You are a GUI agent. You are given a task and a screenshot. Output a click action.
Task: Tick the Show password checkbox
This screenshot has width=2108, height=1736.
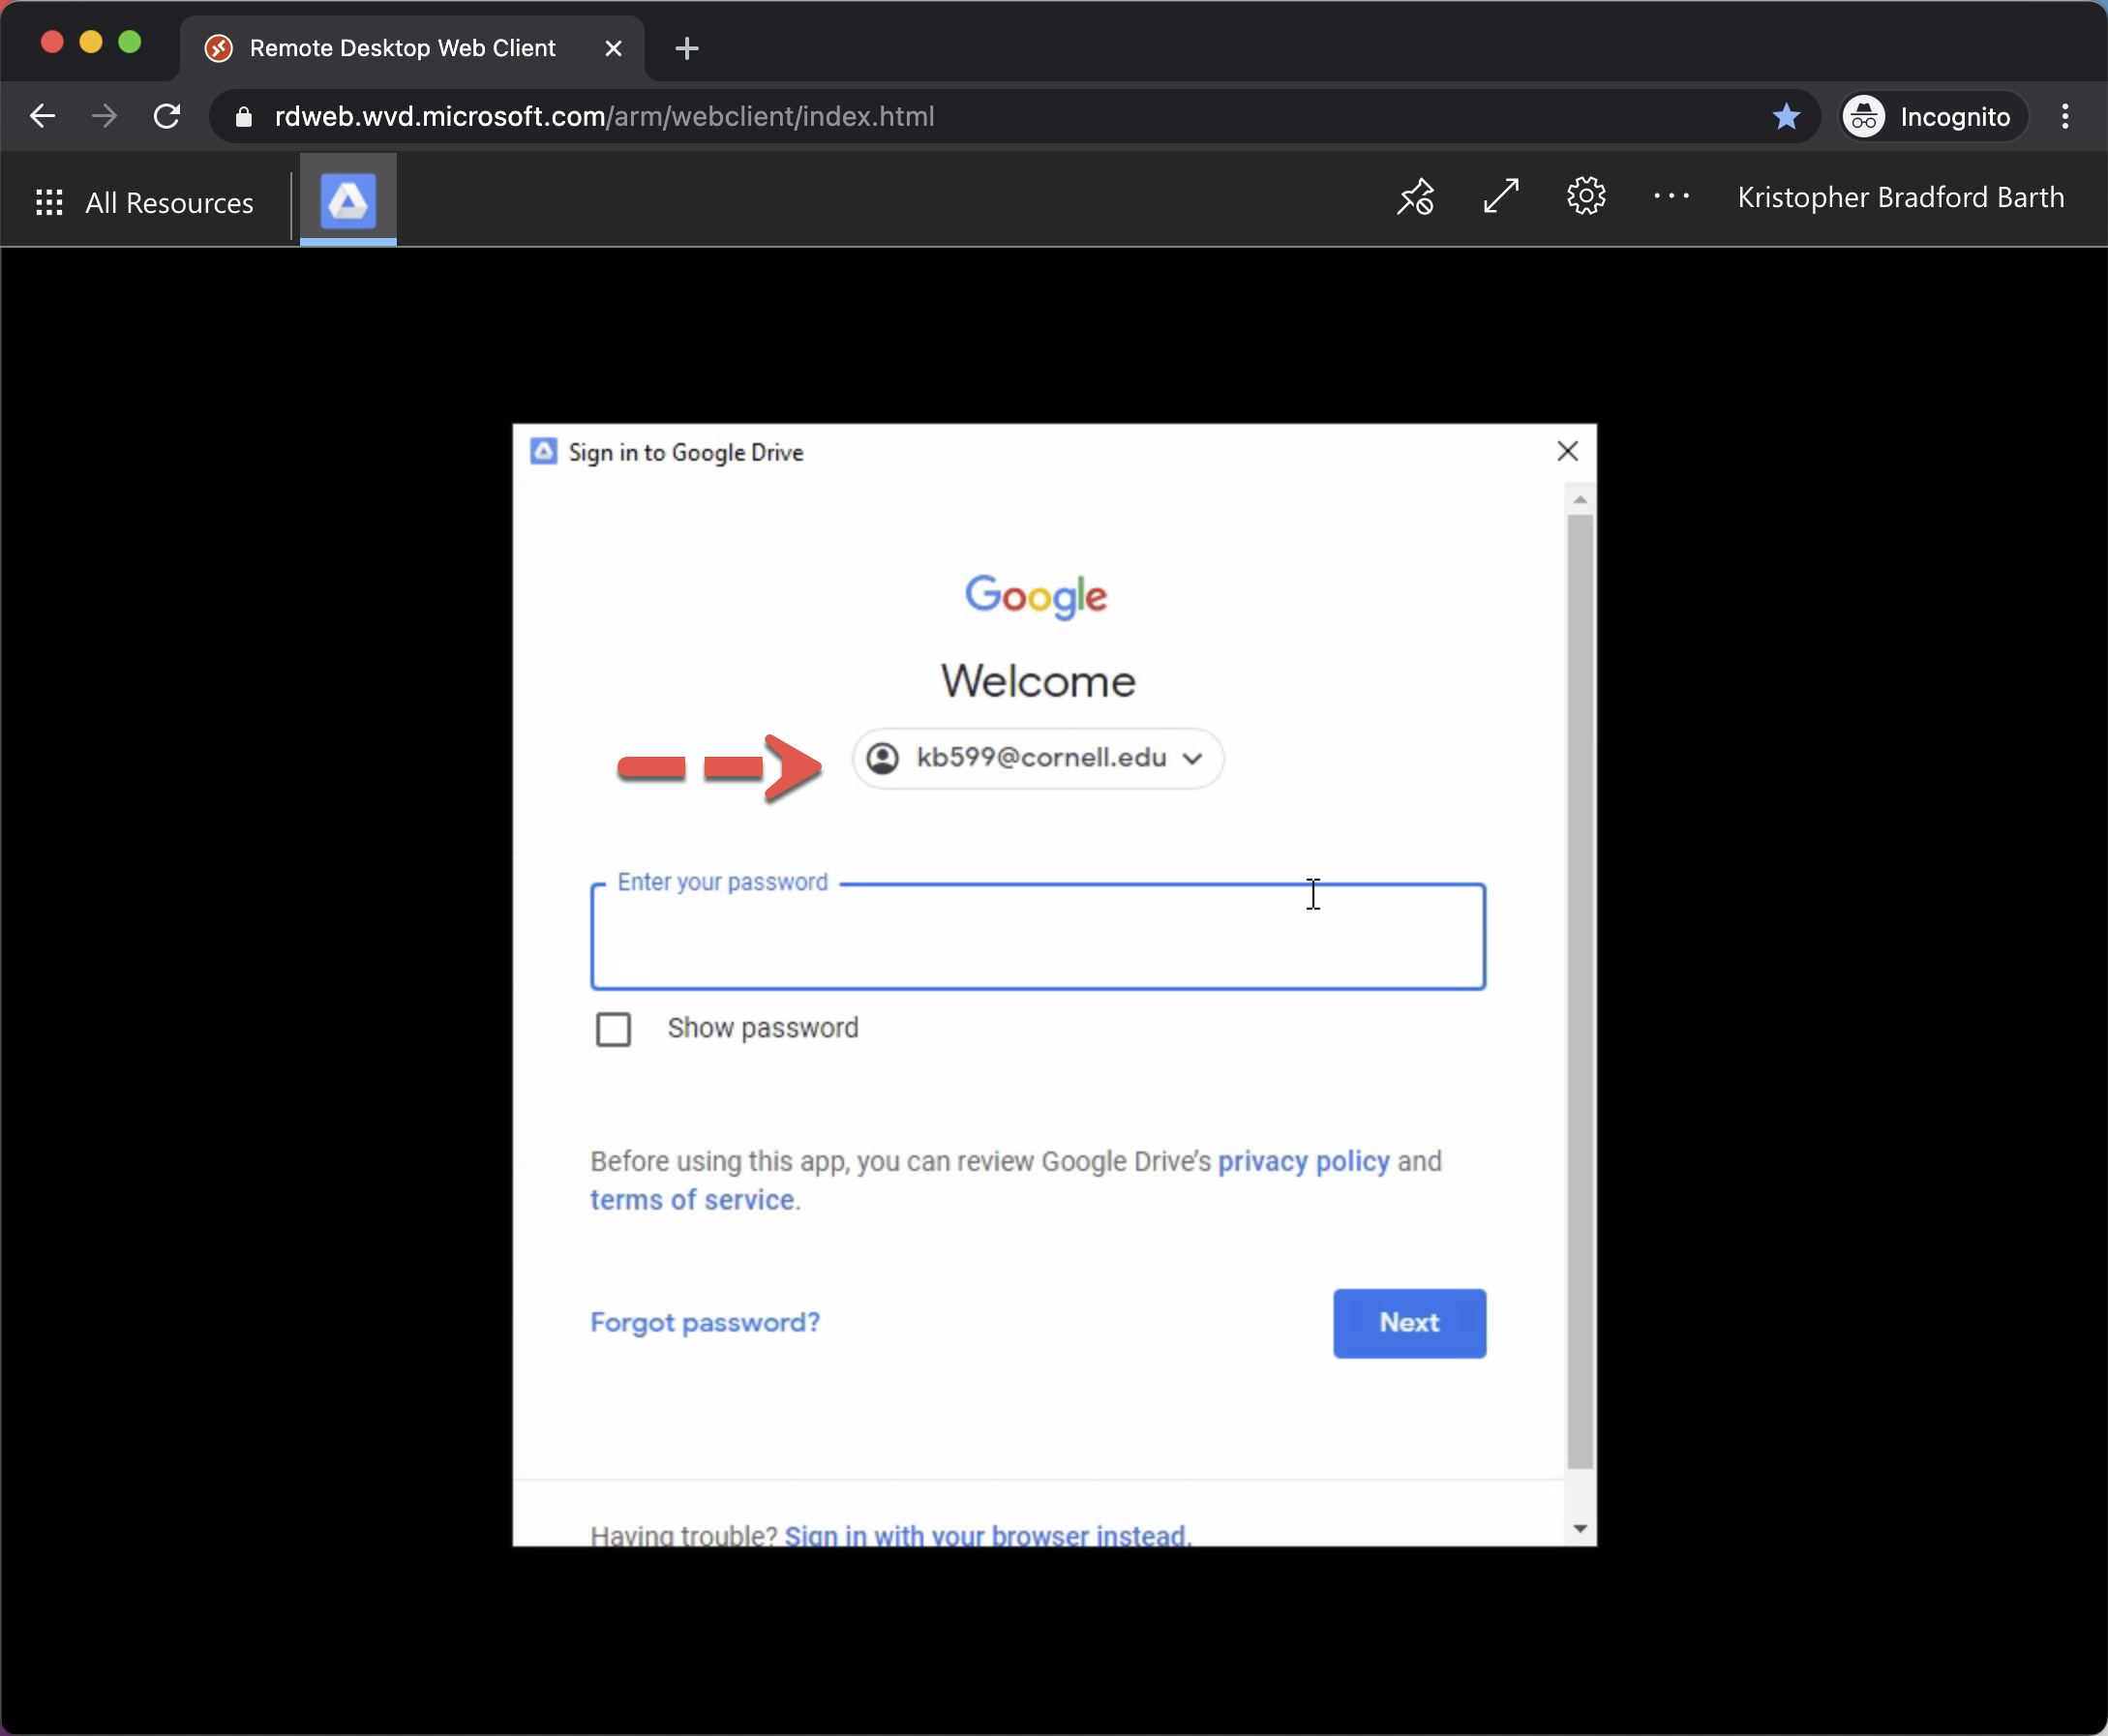[613, 1028]
